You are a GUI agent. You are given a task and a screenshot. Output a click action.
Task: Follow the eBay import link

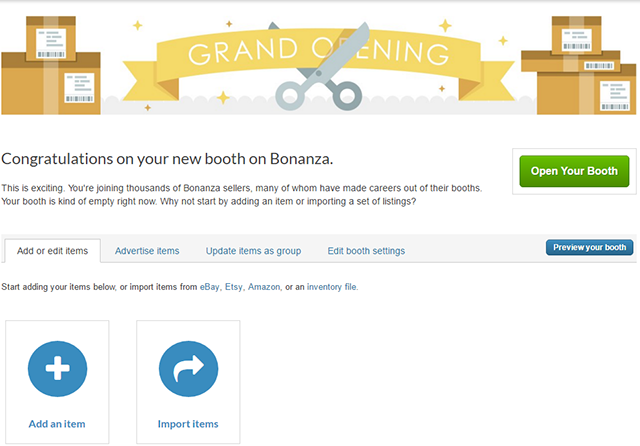pos(210,287)
